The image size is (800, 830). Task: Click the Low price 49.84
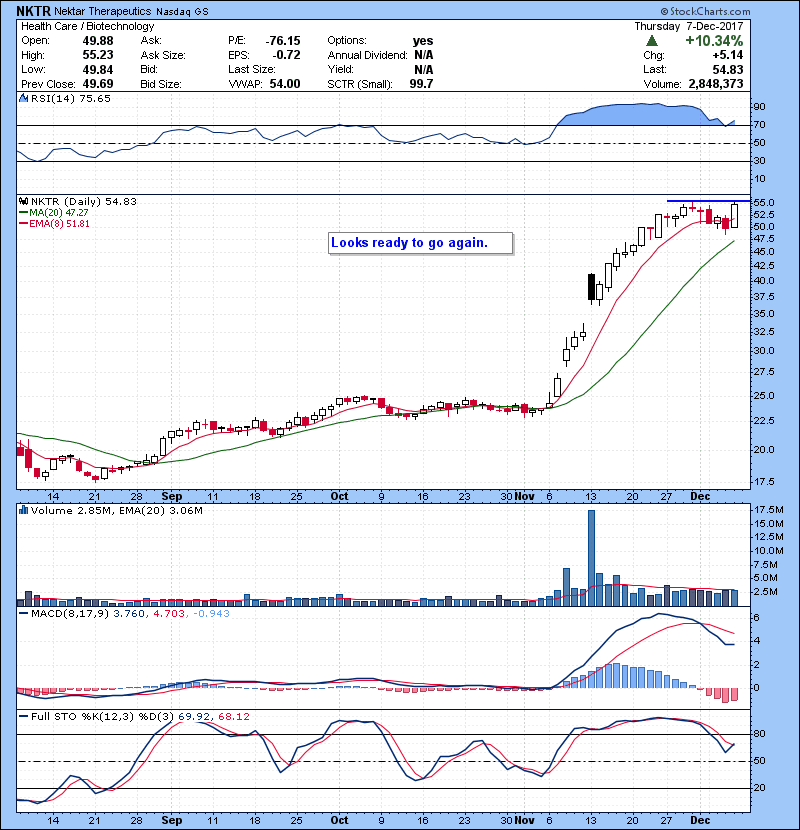point(98,69)
